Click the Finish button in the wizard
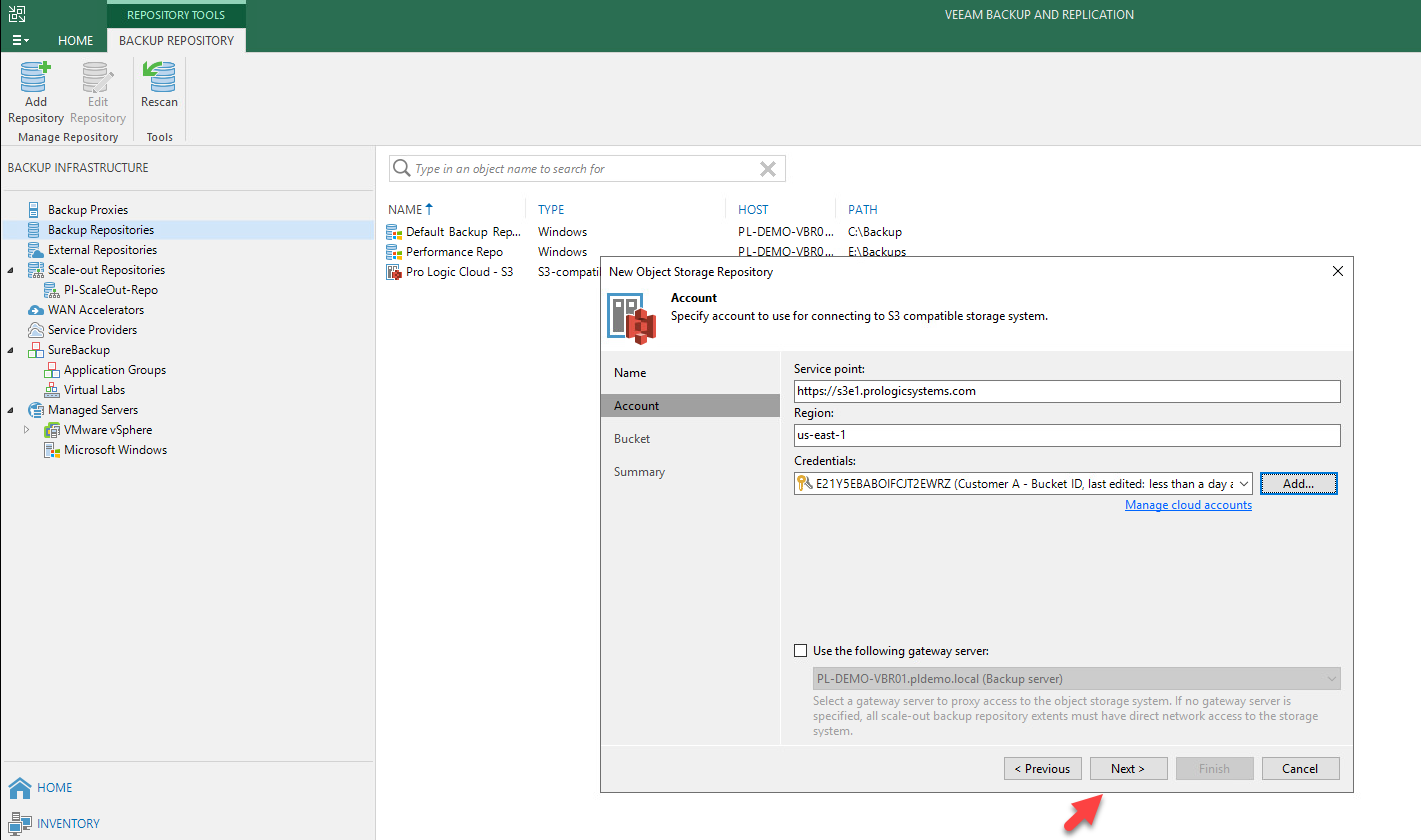 [1214, 769]
